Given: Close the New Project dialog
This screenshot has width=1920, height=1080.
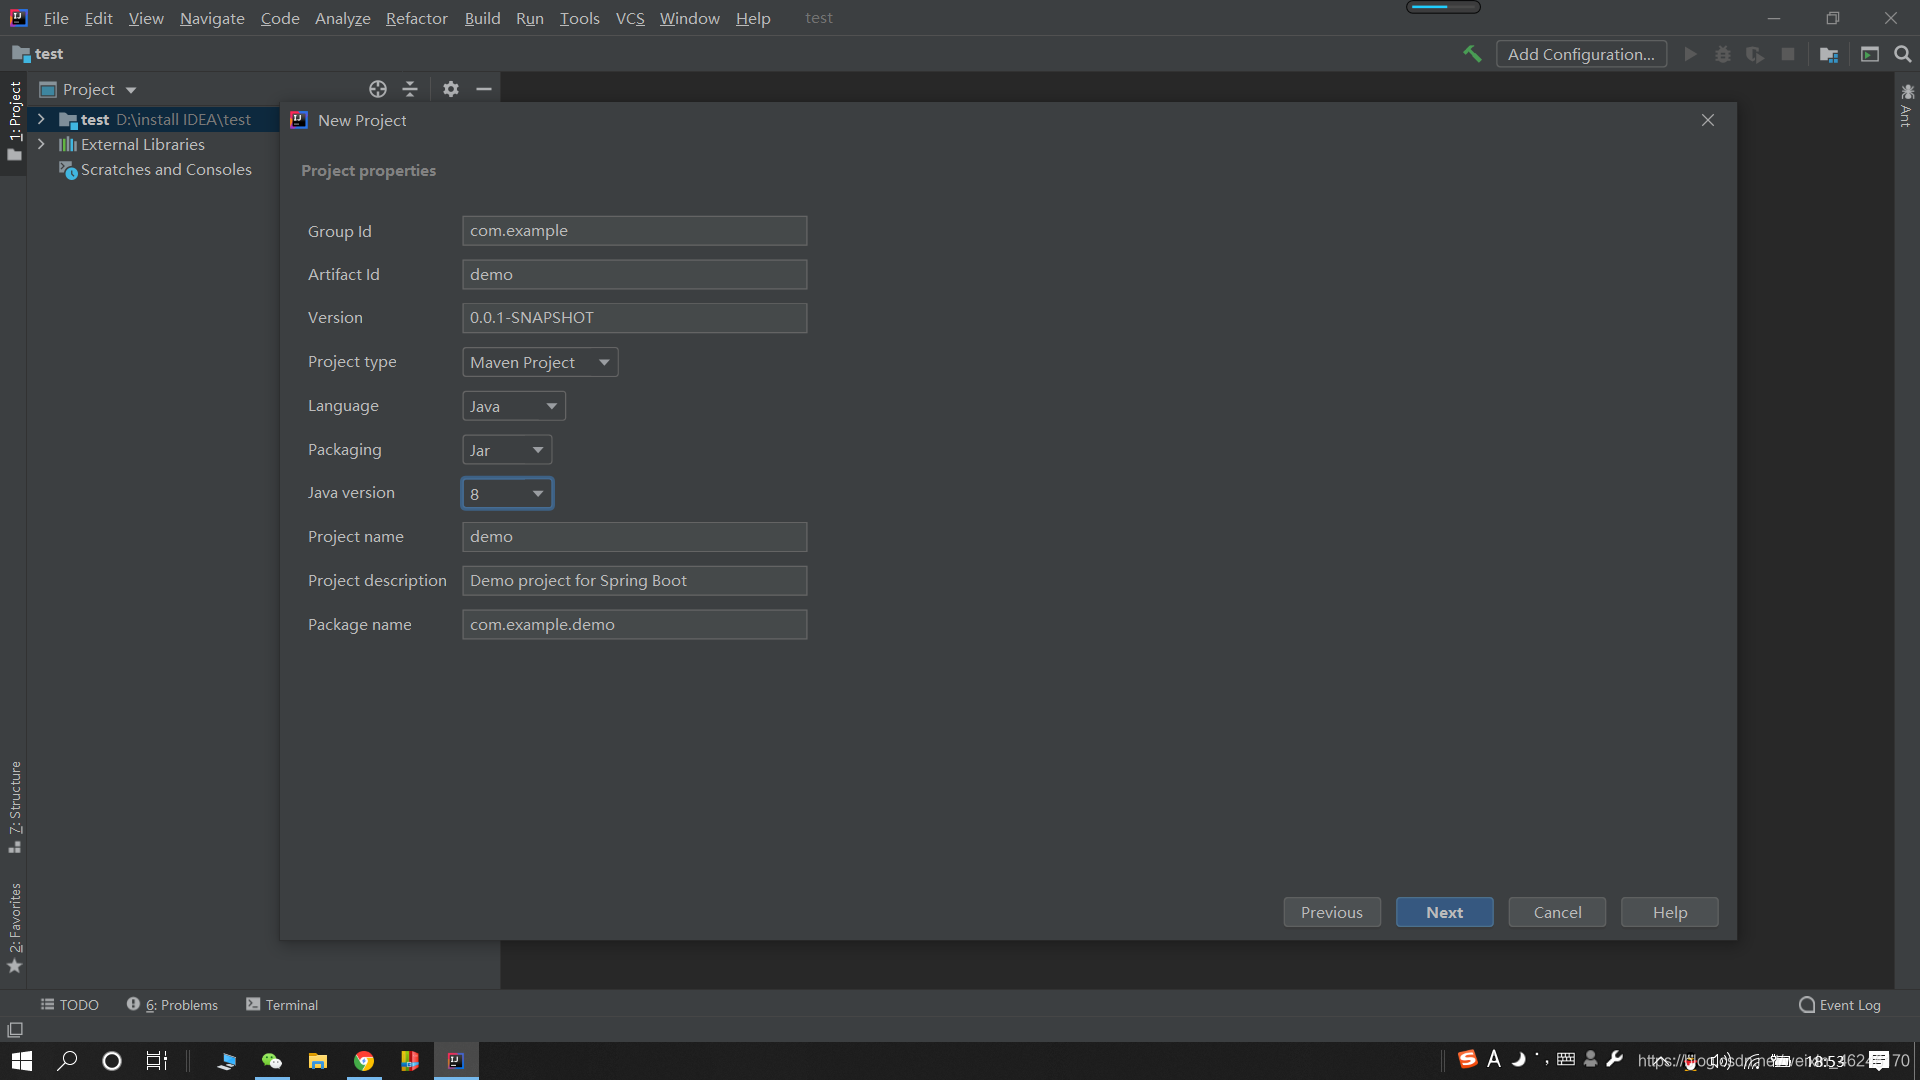Looking at the screenshot, I should point(1708,120).
